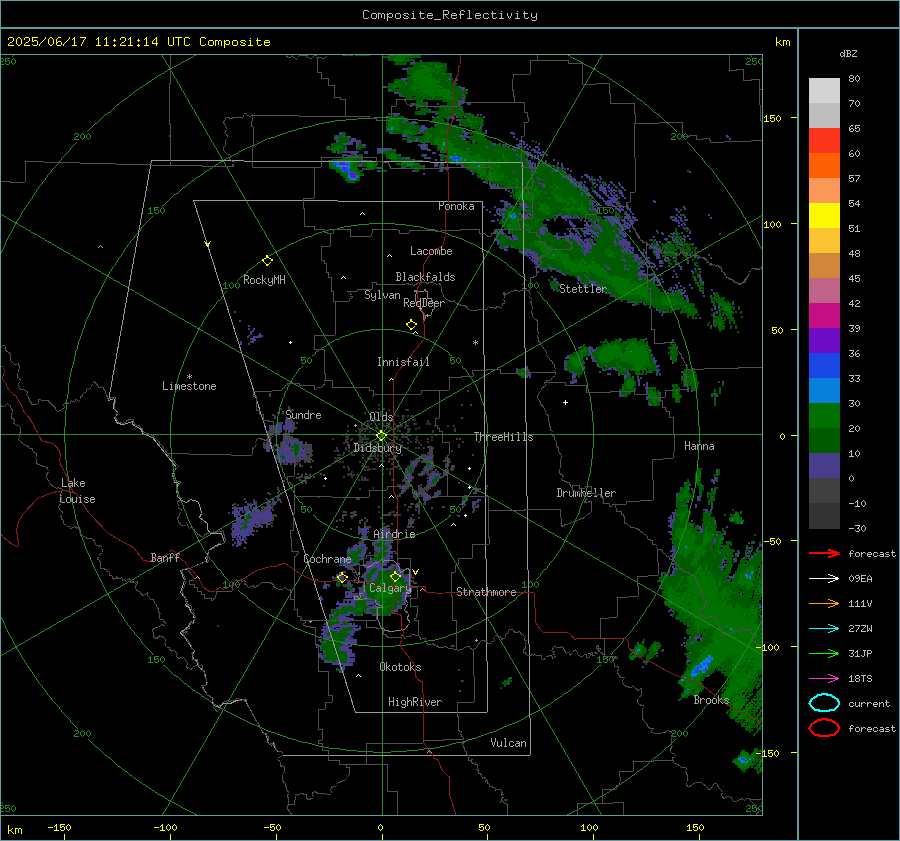Screen dimensions: 900x841
Task: Click the magenta 18TS arrow icon
Action: pos(824,679)
